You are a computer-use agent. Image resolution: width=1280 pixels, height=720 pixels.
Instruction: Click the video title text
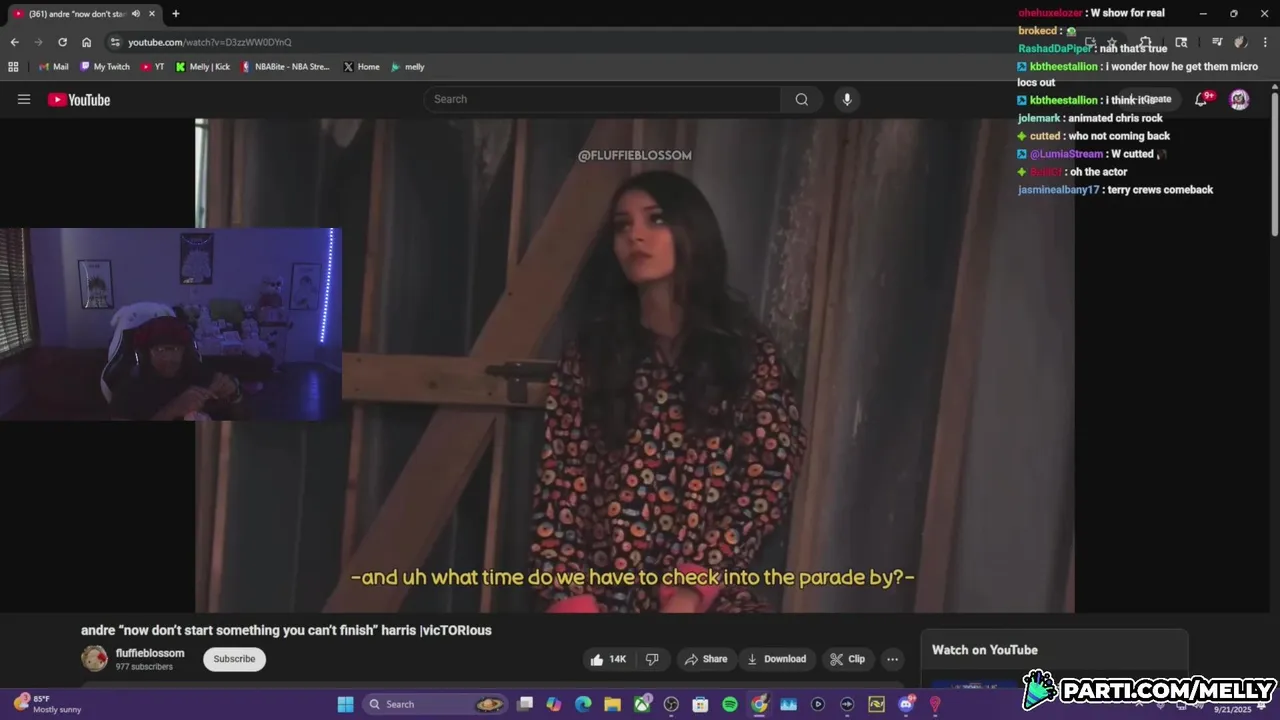coord(286,630)
